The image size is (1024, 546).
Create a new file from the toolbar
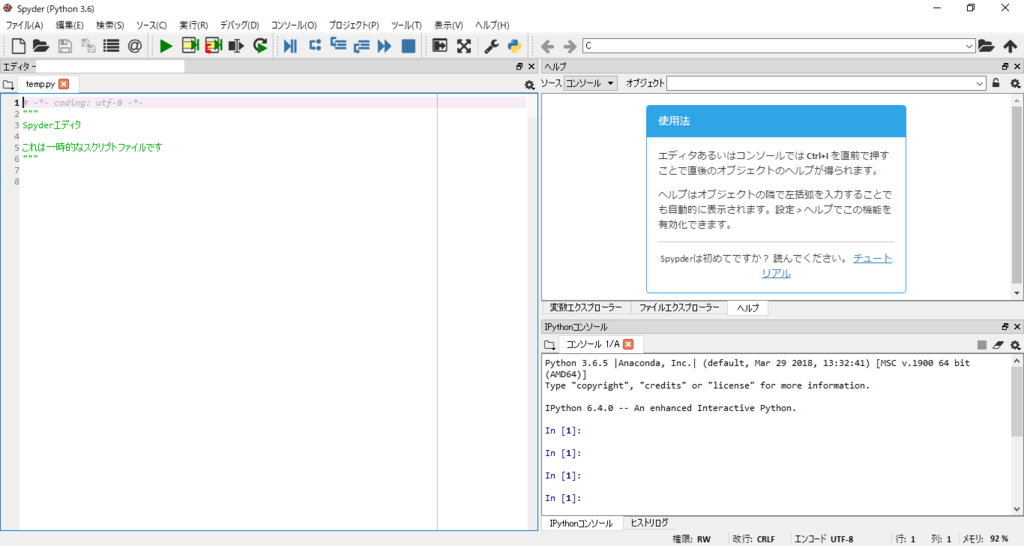18,46
